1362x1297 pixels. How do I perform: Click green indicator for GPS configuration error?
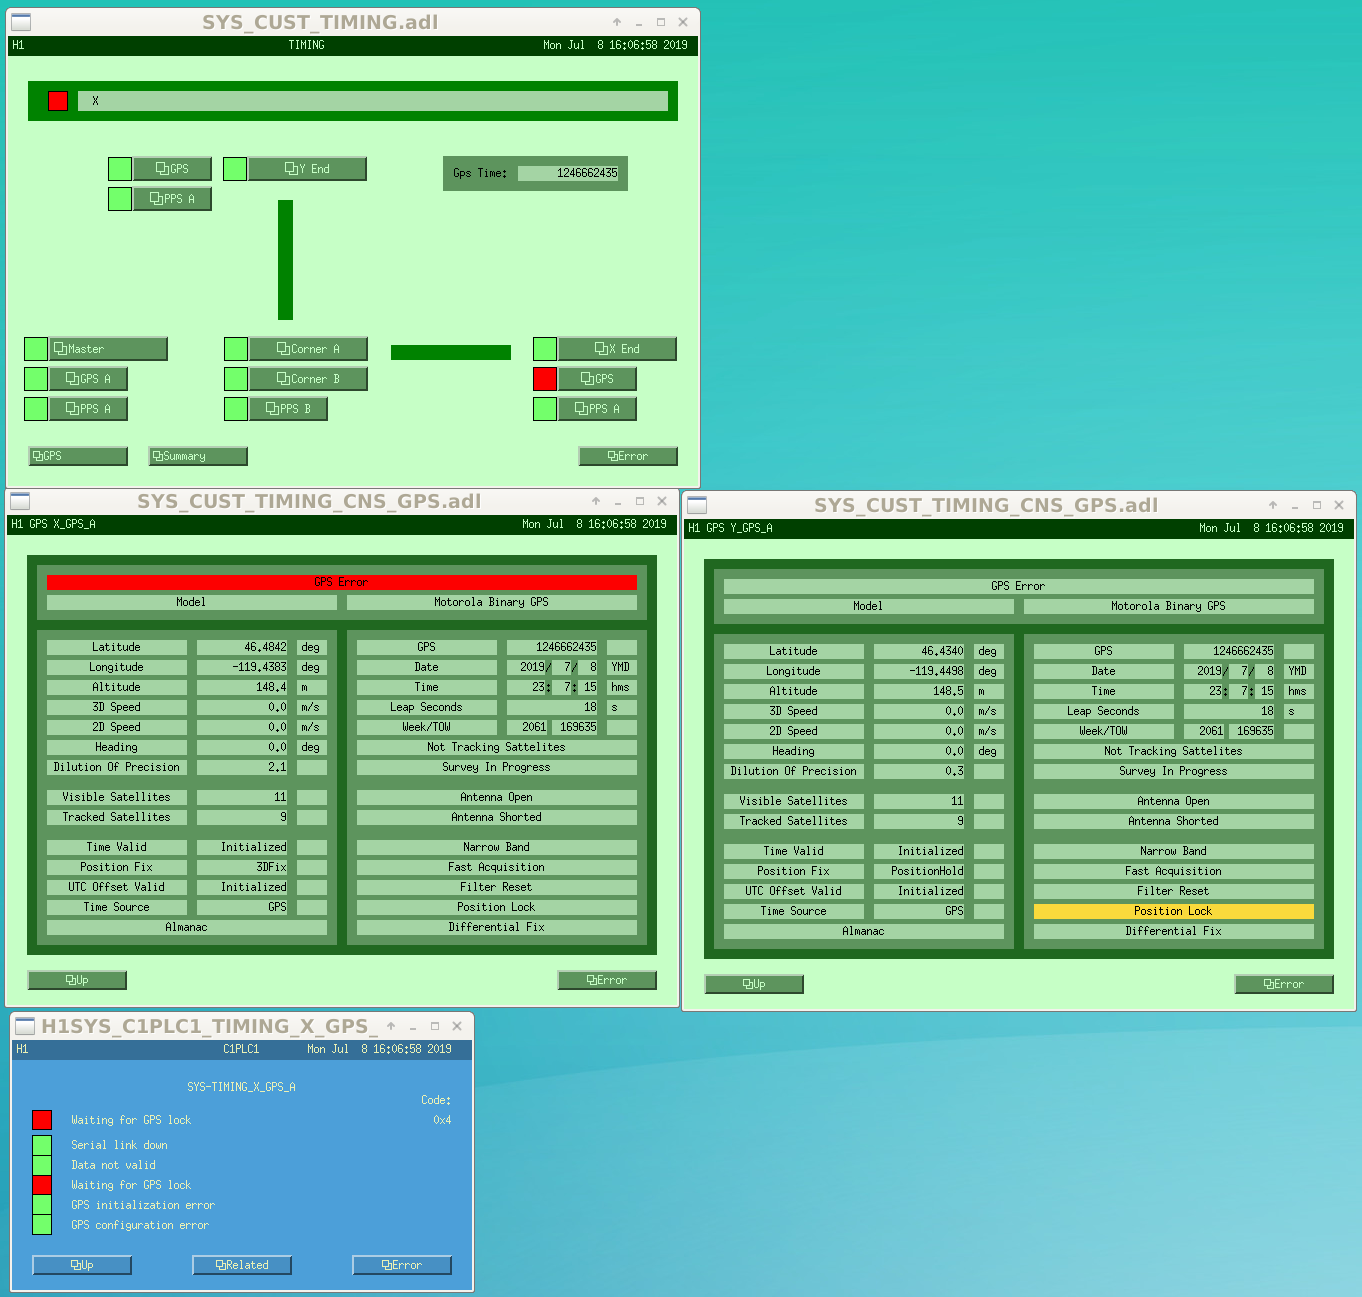[x=42, y=1225]
